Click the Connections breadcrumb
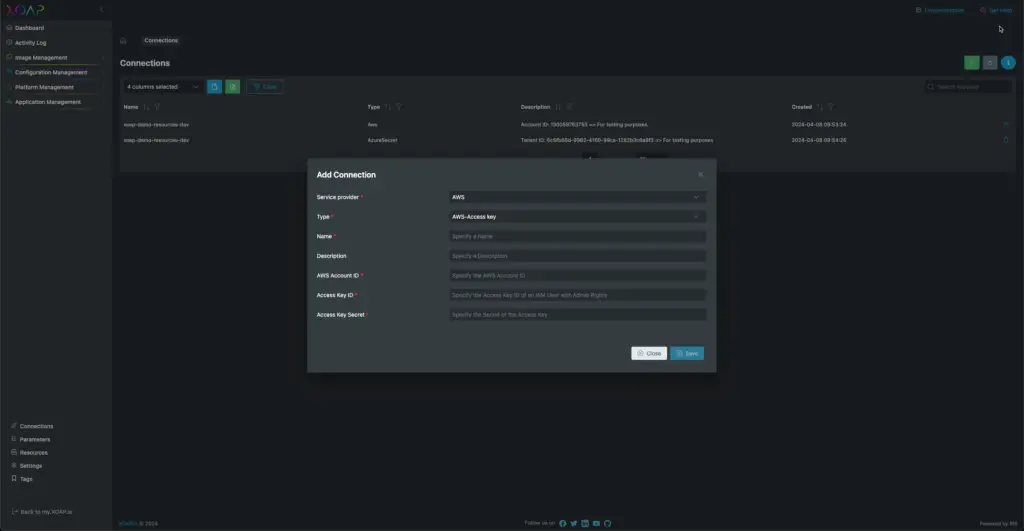This screenshot has width=1024, height=531. tap(161, 40)
